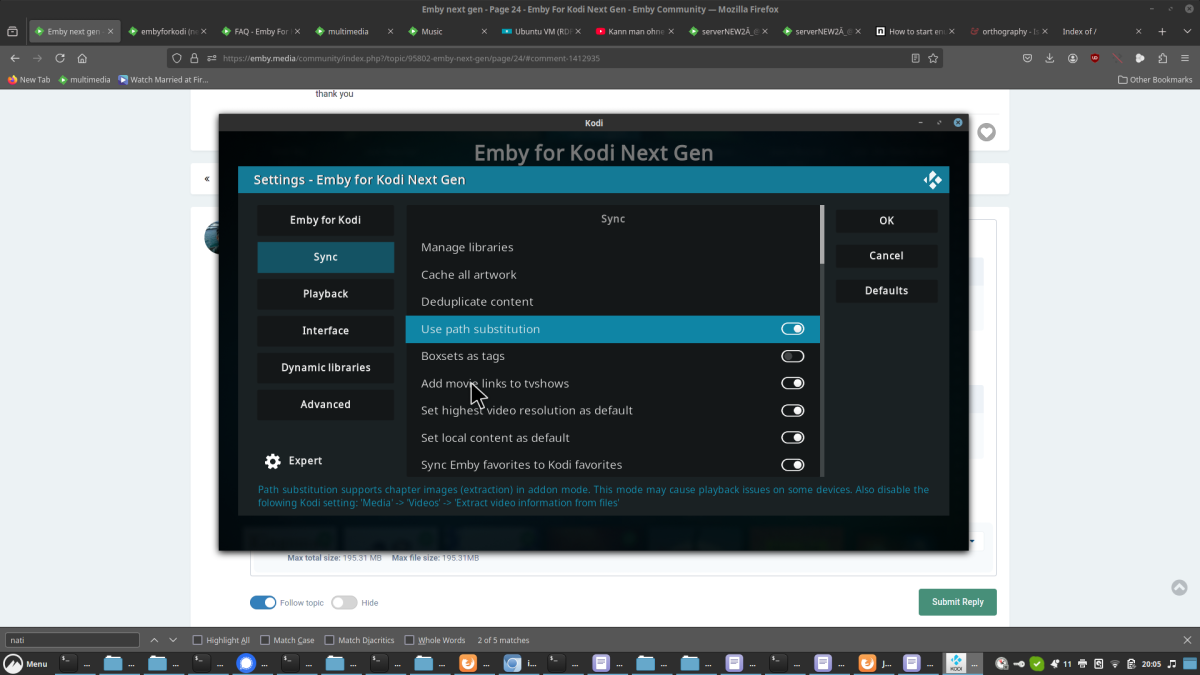This screenshot has width=1200, height=675.
Task: Click Kodi settings list scrollbar
Action: click(822, 235)
